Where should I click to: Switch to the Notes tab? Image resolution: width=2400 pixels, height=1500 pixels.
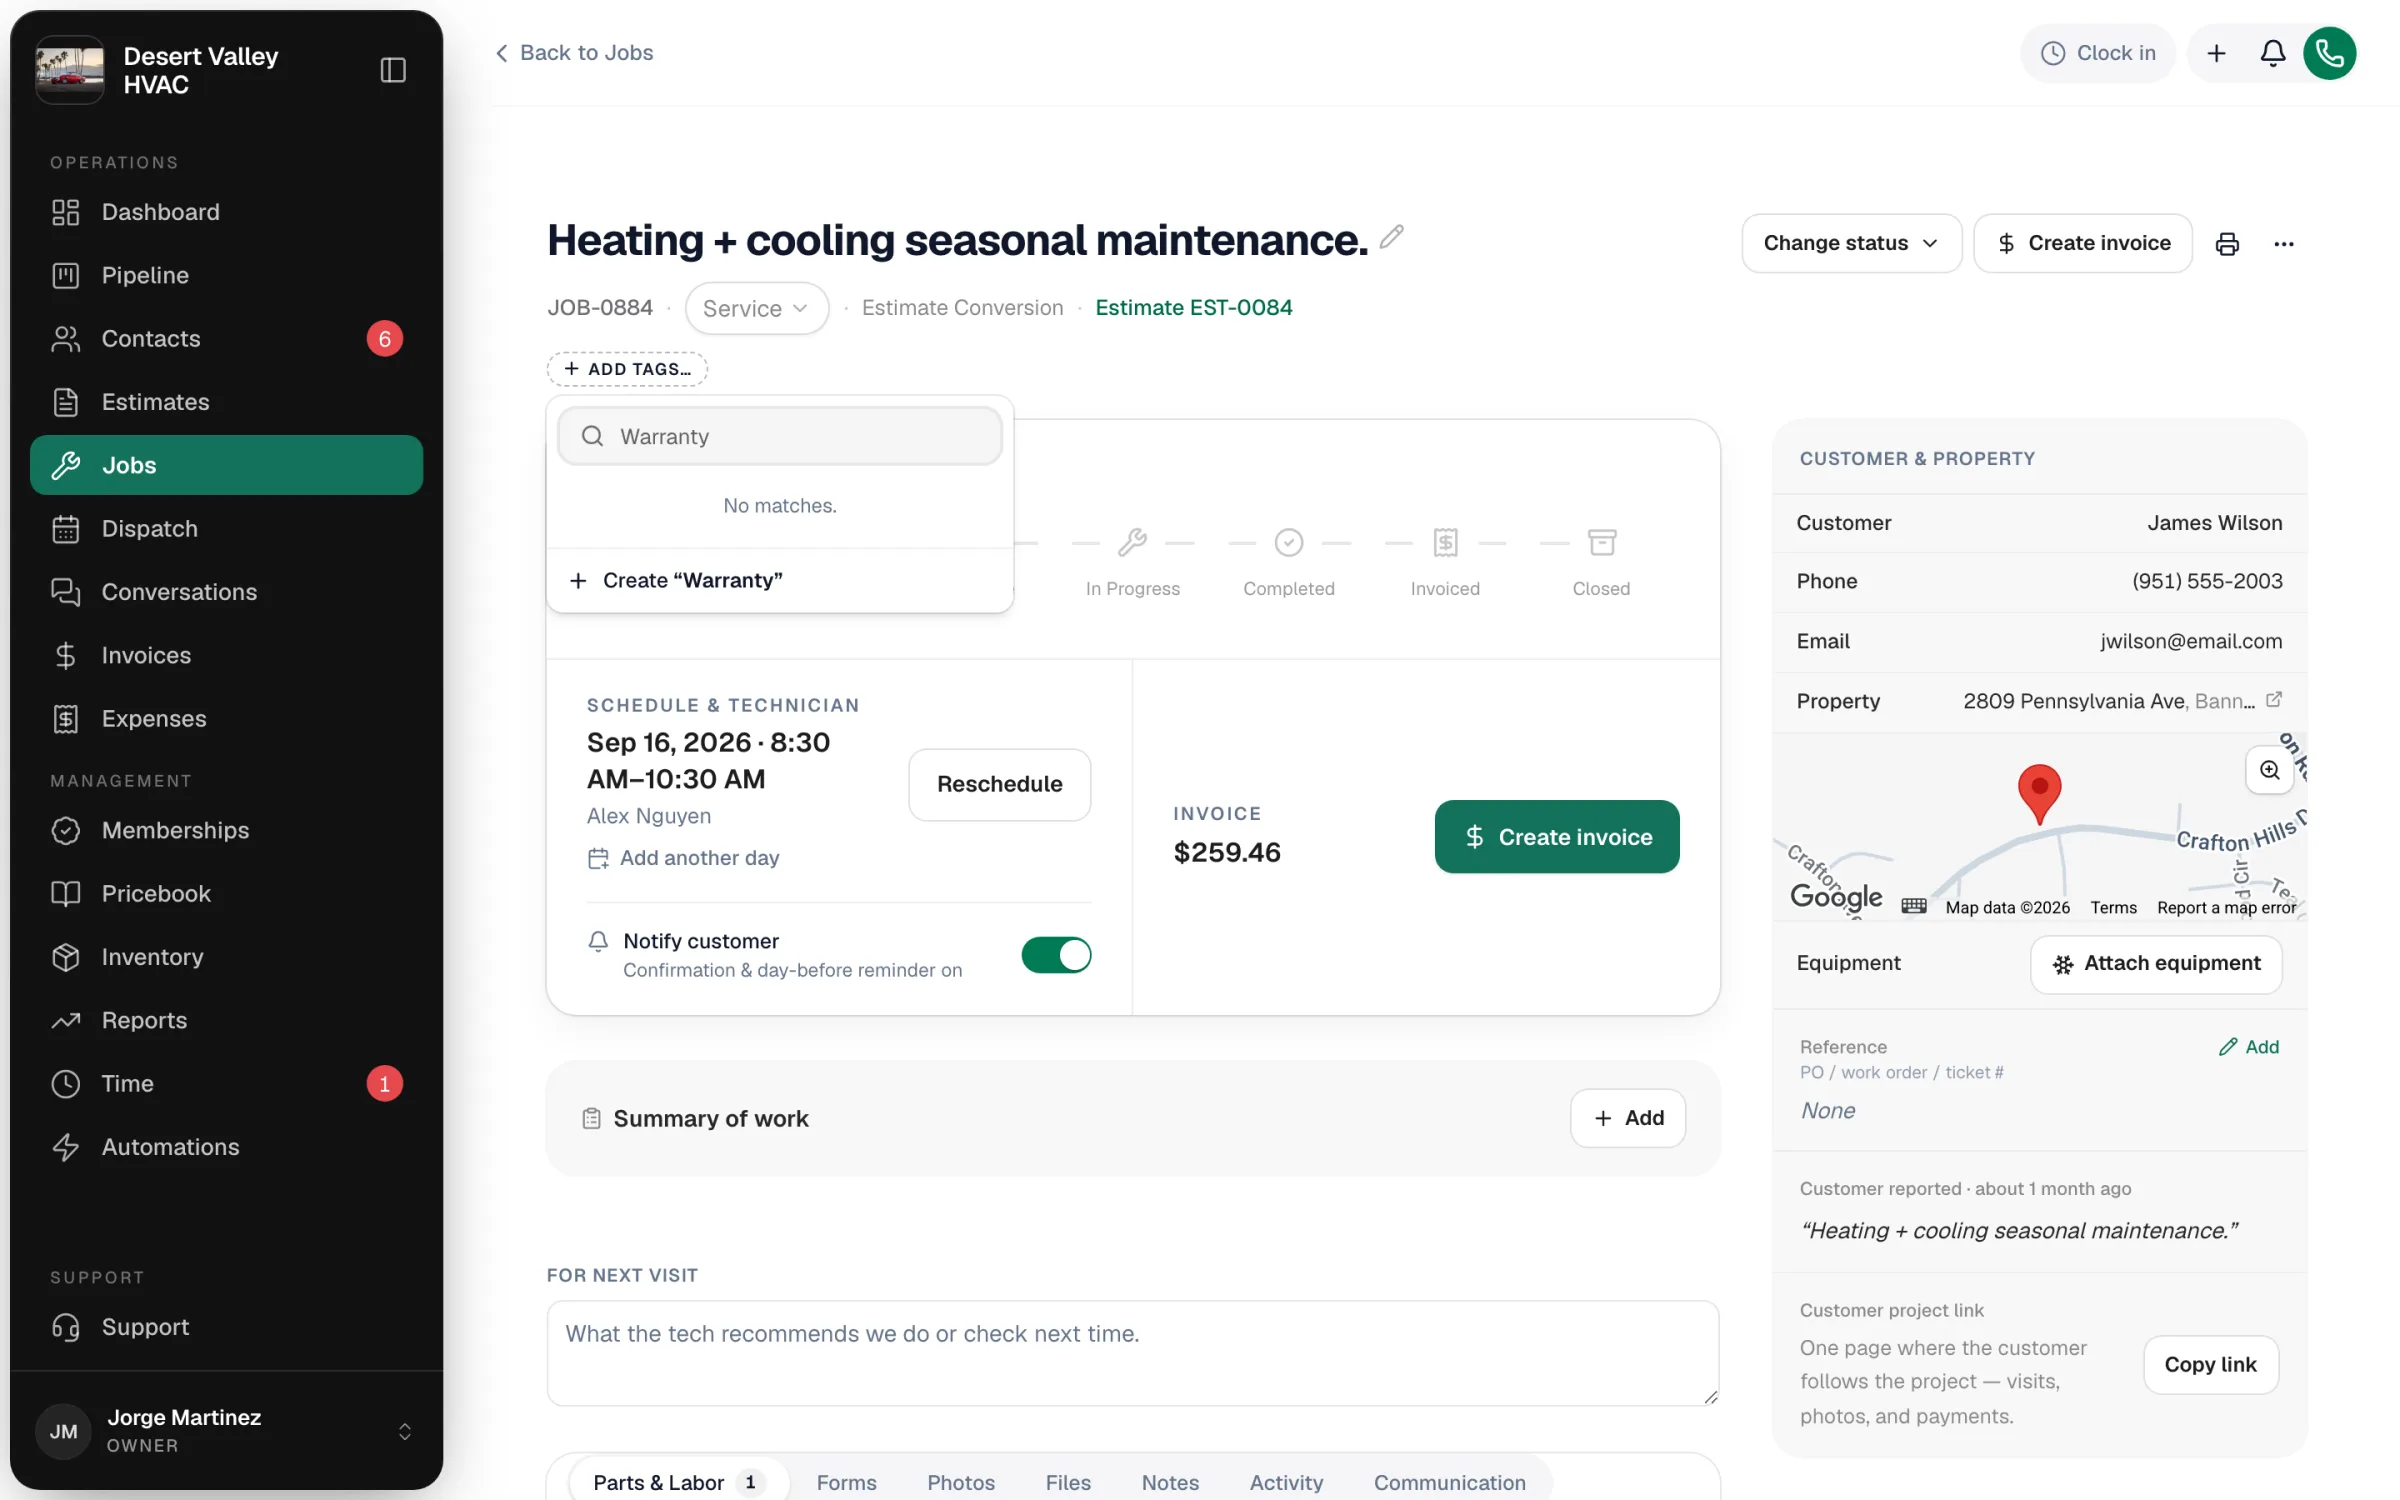coord(1170,1482)
